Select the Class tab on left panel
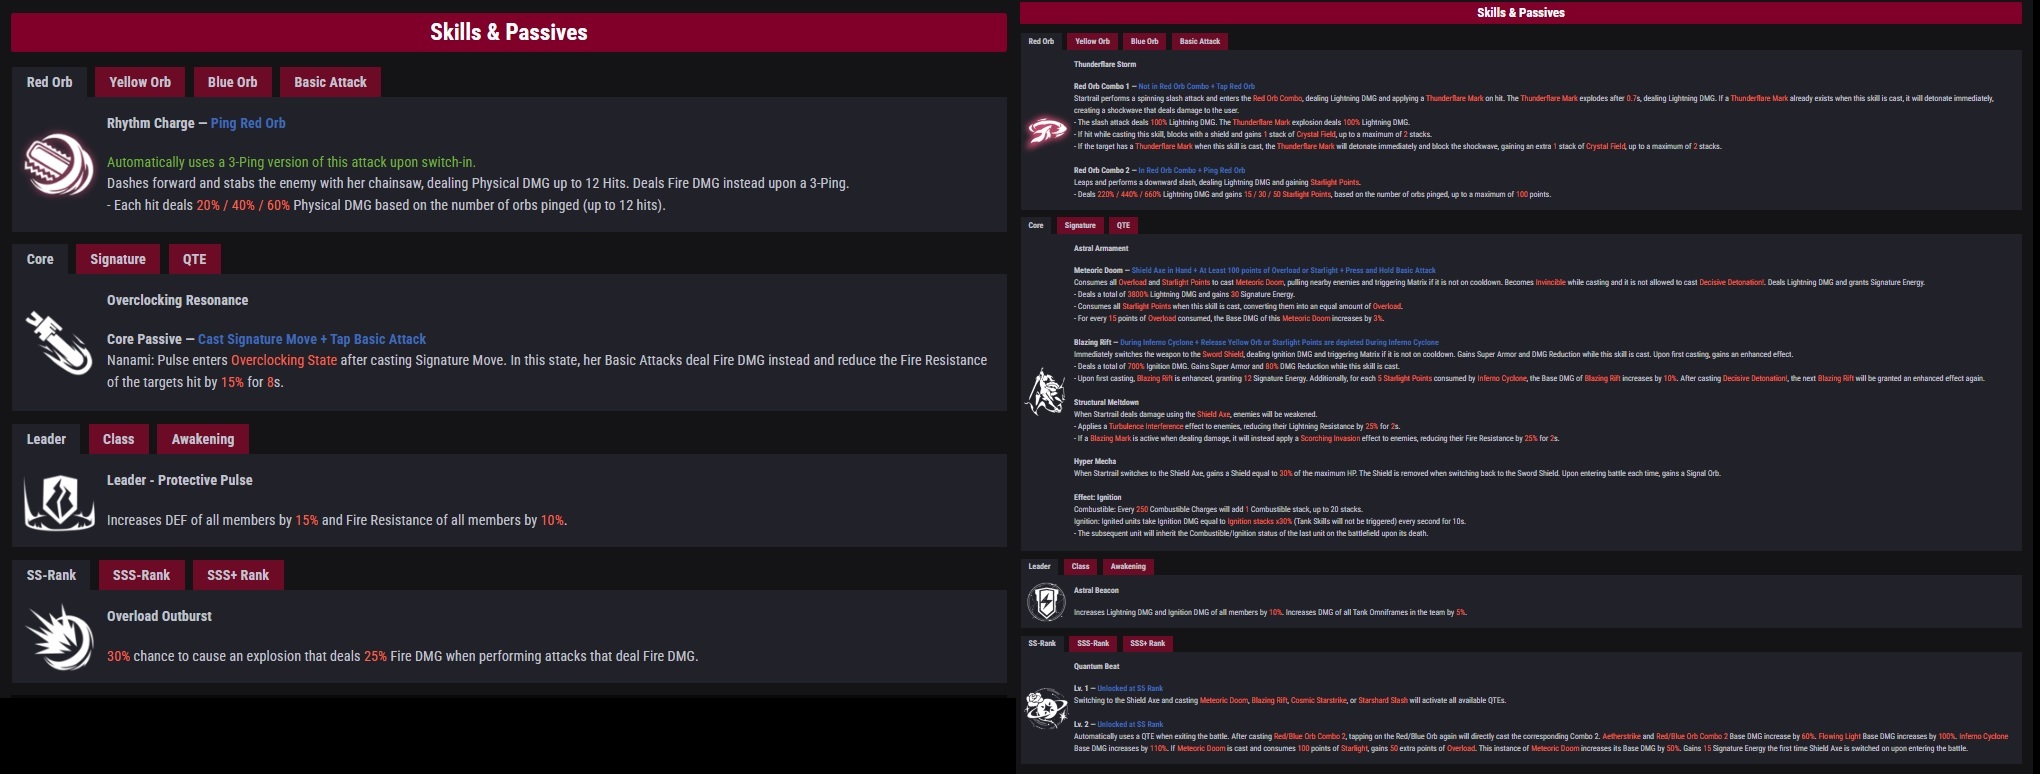Viewport: 2040px width, 774px height. (x=118, y=439)
